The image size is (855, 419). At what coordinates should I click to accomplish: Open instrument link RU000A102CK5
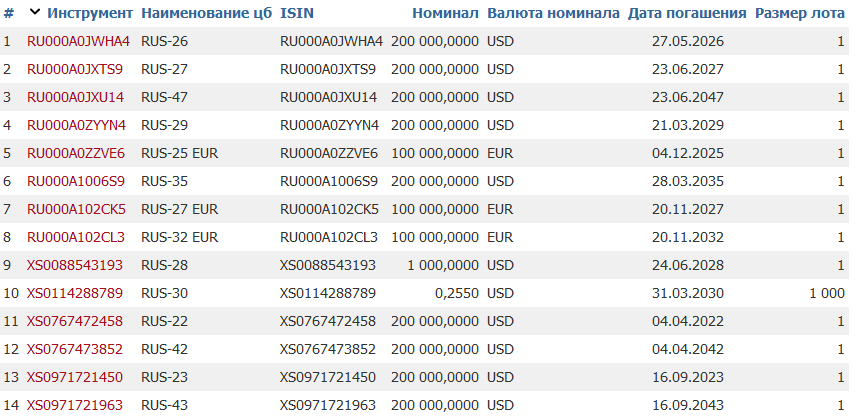(76, 209)
